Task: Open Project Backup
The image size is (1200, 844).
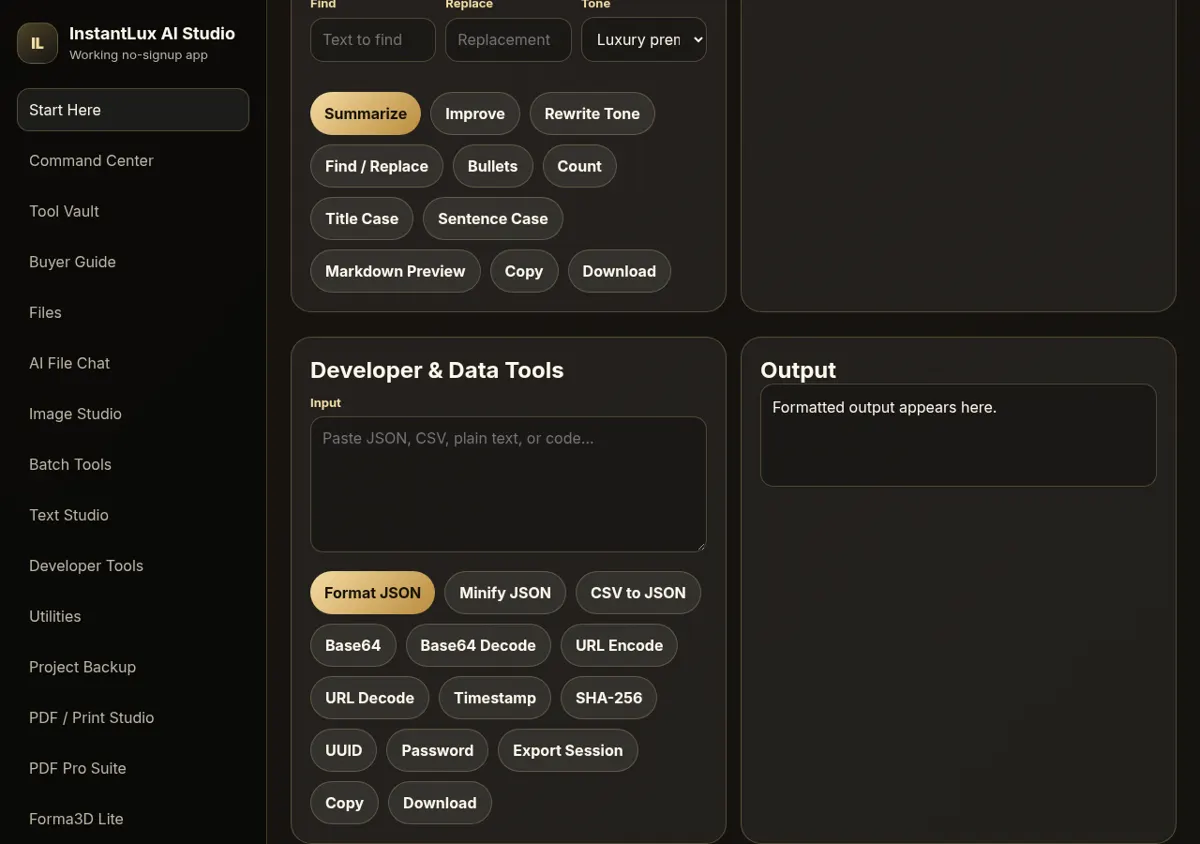Action: [133, 667]
